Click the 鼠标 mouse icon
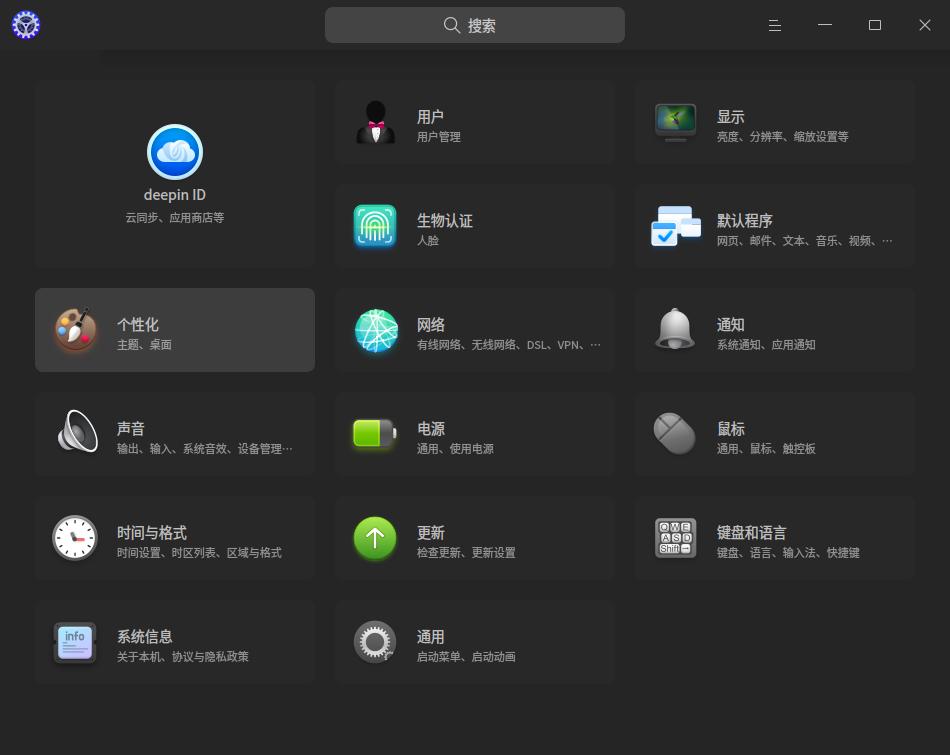The image size is (950, 755). pos(674,433)
